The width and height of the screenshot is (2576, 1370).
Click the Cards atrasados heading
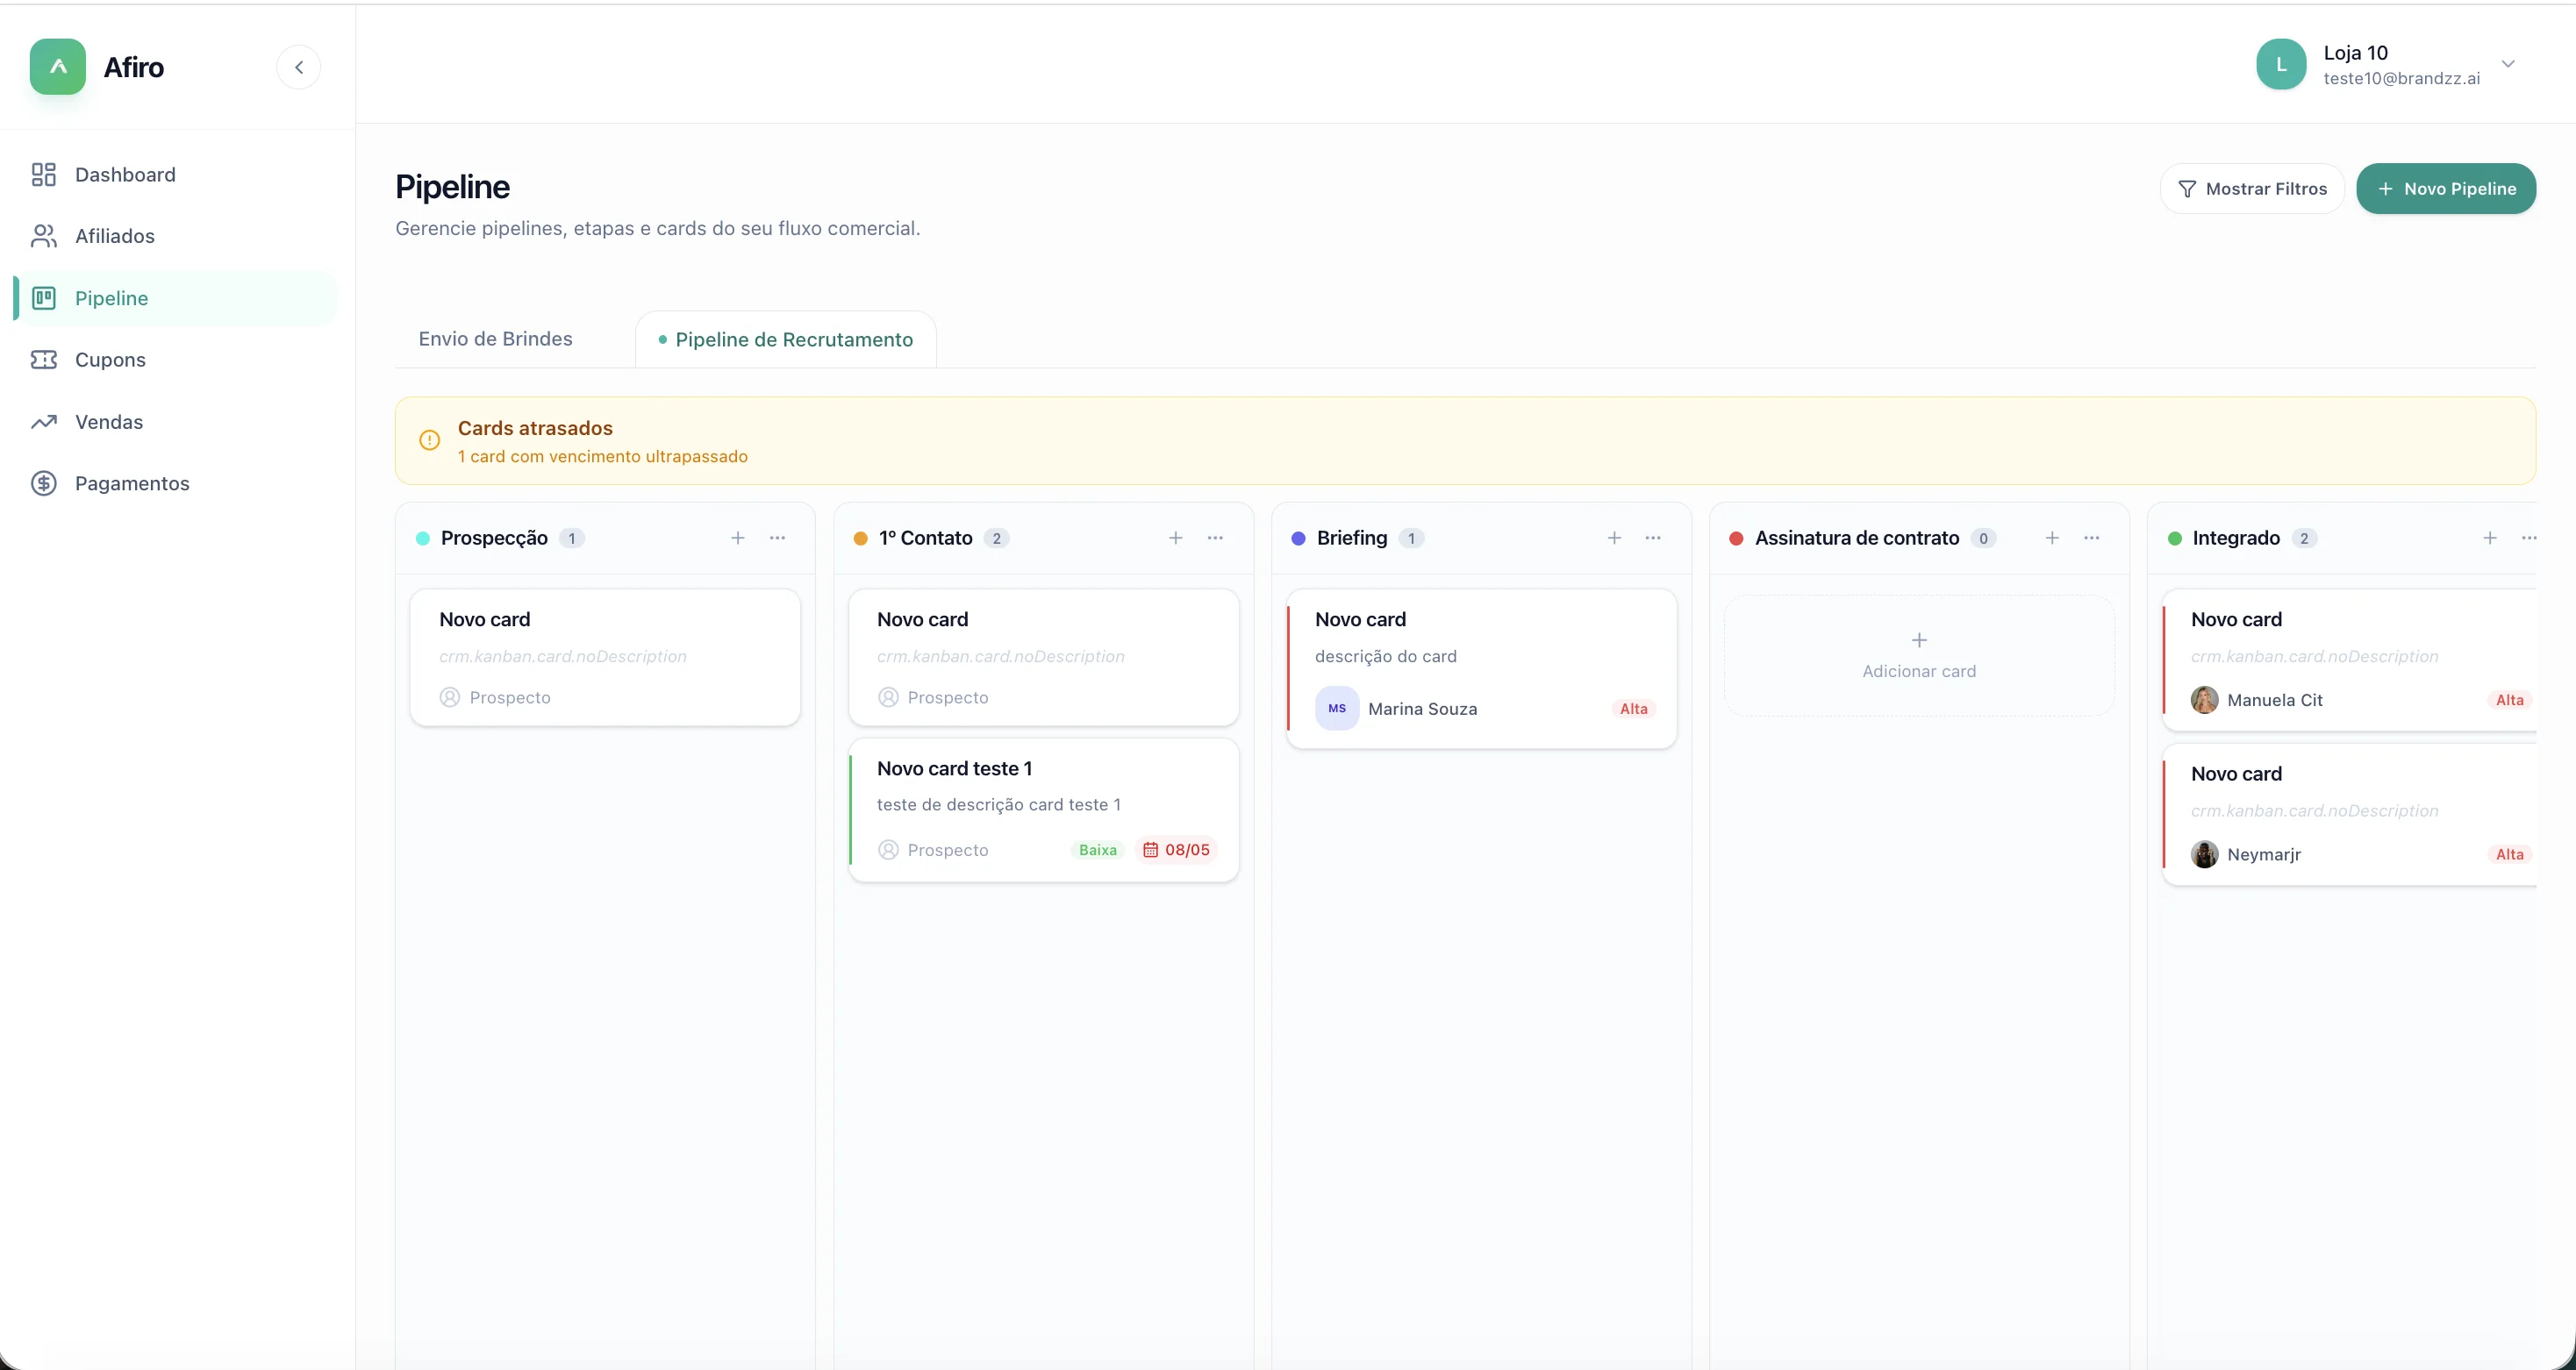(535, 428)
